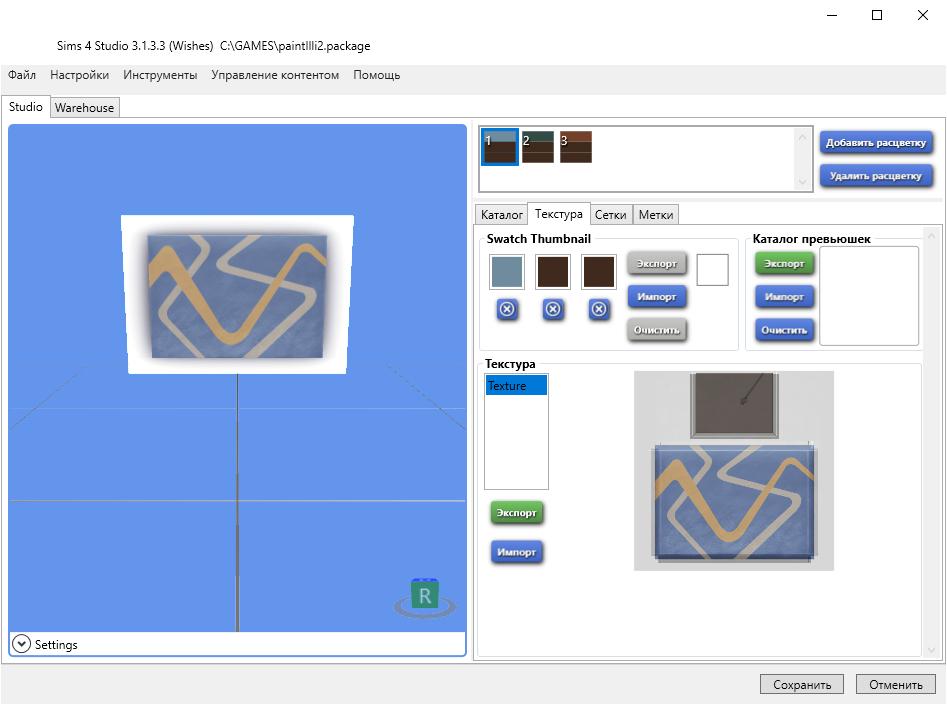Click the green R reset-view icon
Viewport: 947px width, 705px height.
point(425,596)
